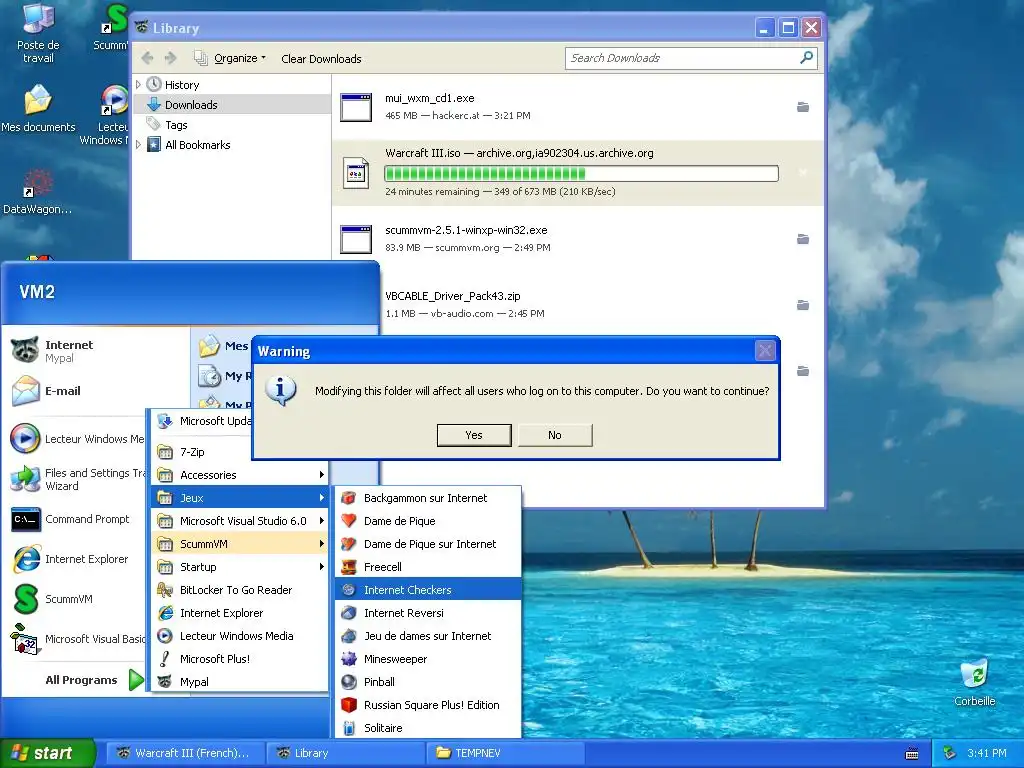The image size is (1024, 768).
Task: Launch Internet Reversi
Action: 428,613
